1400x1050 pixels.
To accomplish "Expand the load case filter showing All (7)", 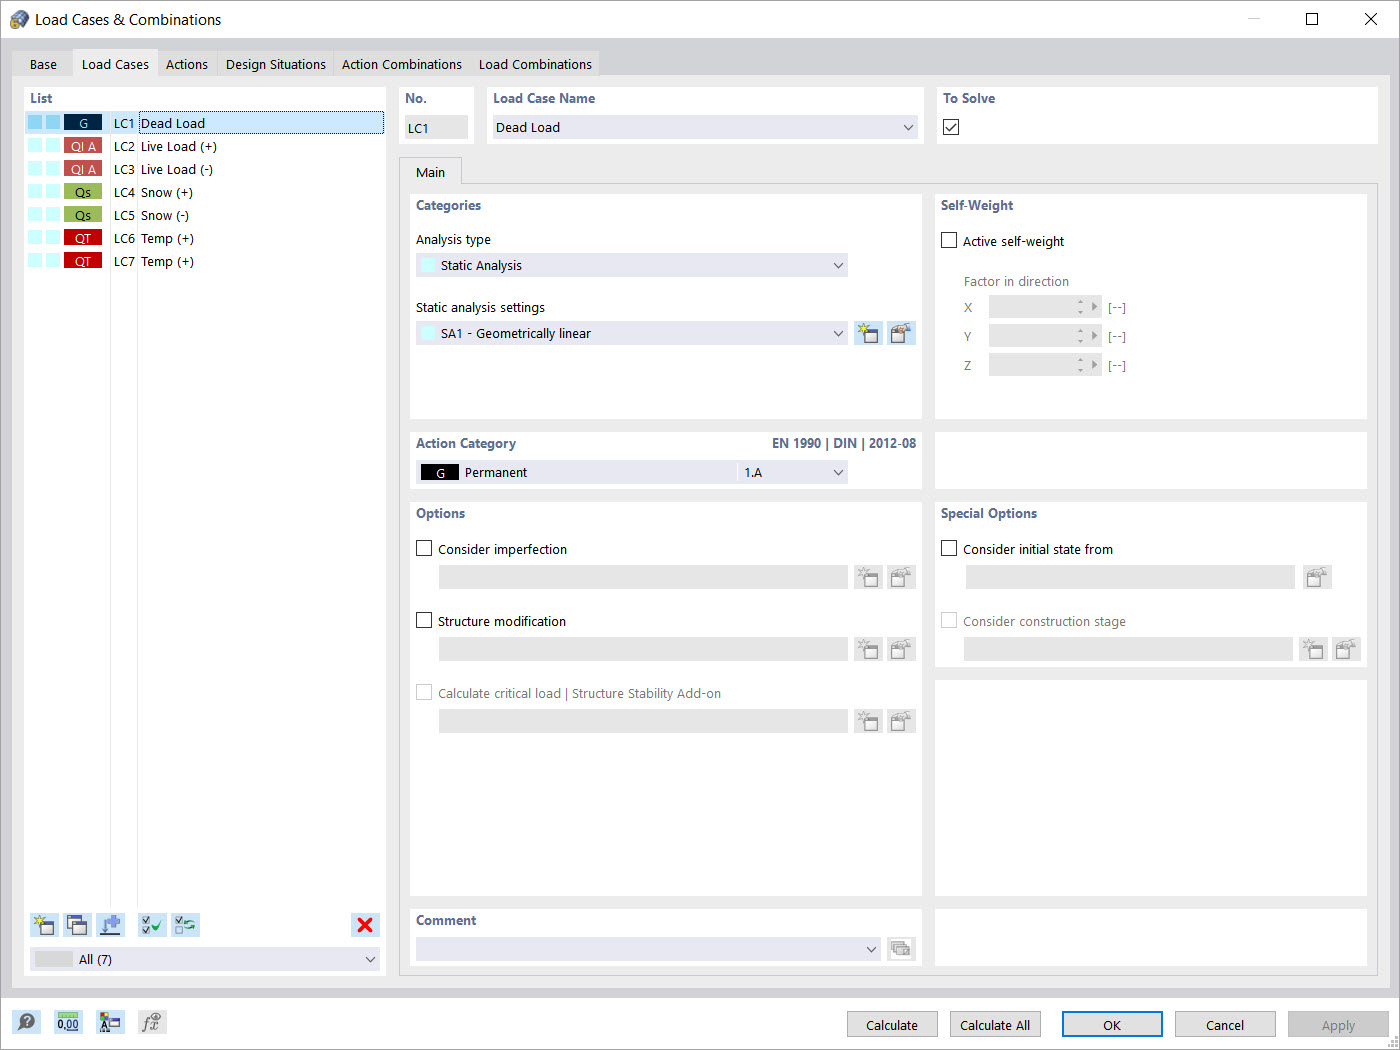I will pos(371,959).
